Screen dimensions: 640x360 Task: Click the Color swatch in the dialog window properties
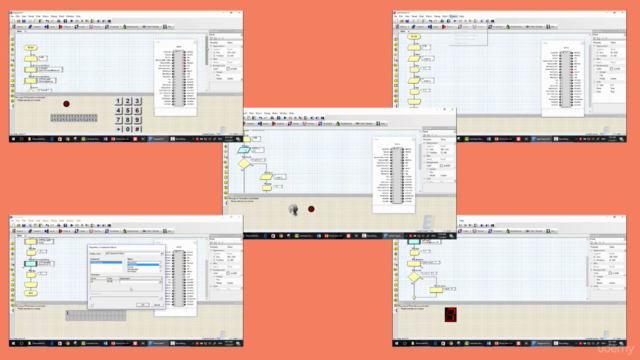(x=228, y=273)
